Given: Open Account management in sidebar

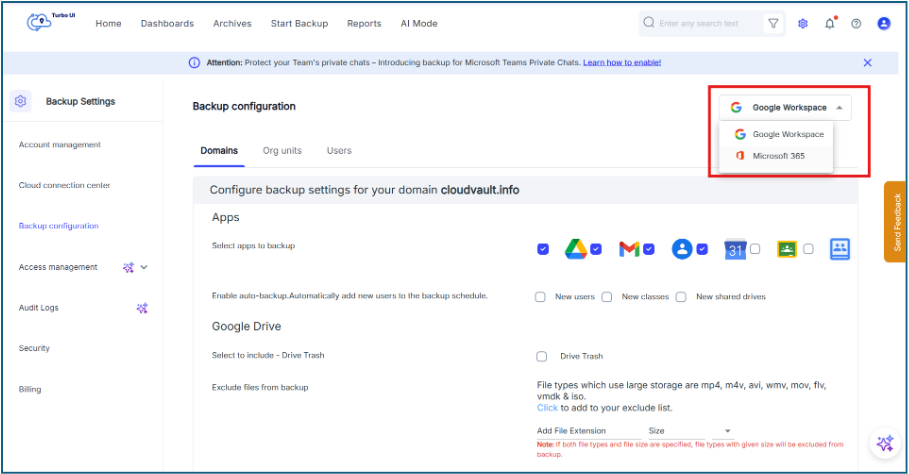Looking at the screenshot, I should coord(60,145).
